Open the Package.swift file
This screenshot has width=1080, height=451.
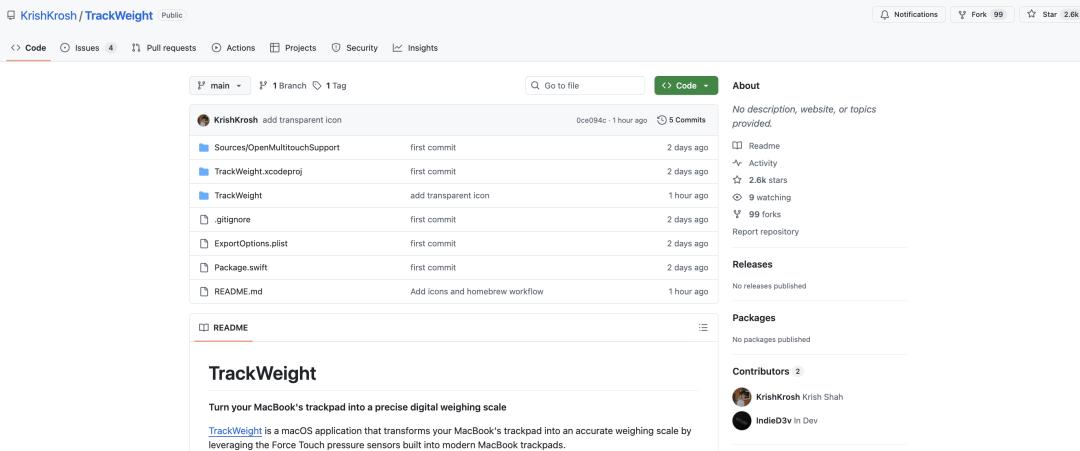(x=242, y=267)
